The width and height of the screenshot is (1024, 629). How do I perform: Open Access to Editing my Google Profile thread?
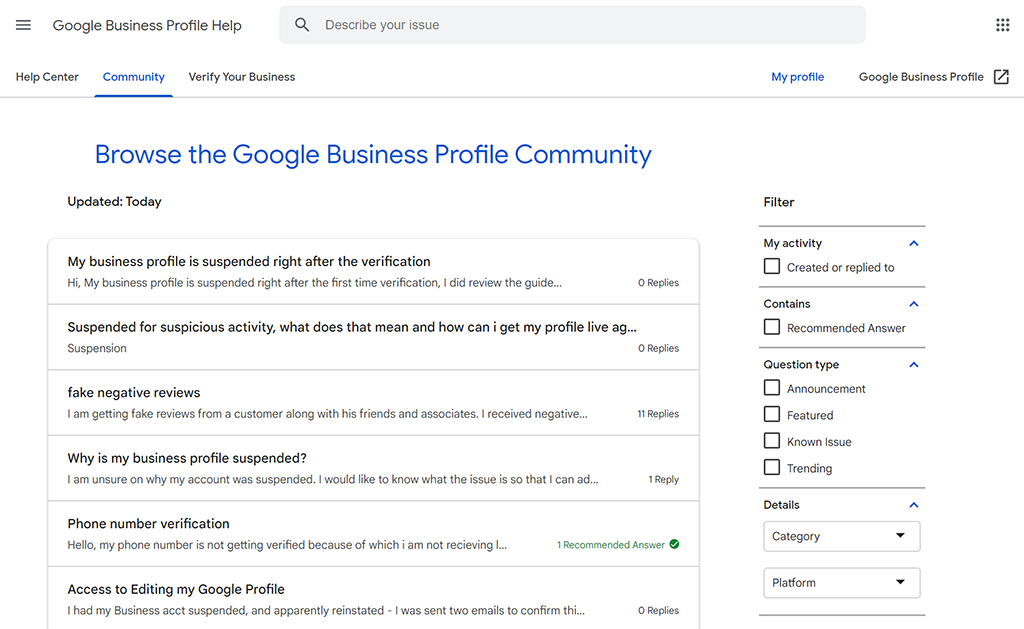point(373,598)
